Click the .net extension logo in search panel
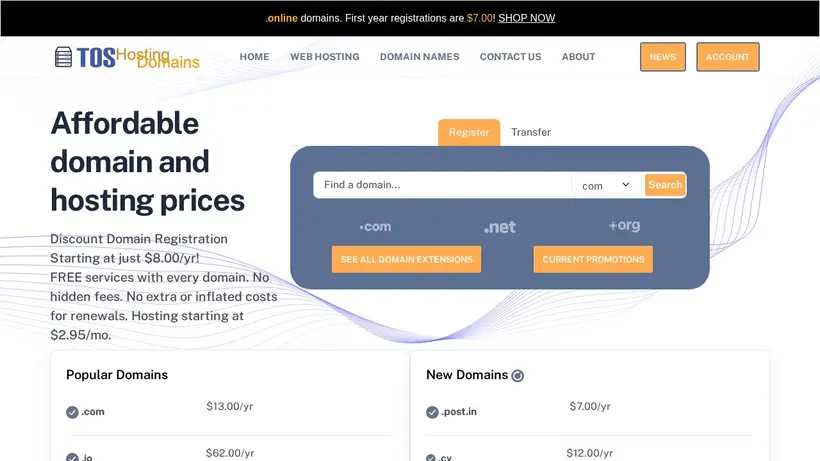The image size is (820, 461). [499, 227]
